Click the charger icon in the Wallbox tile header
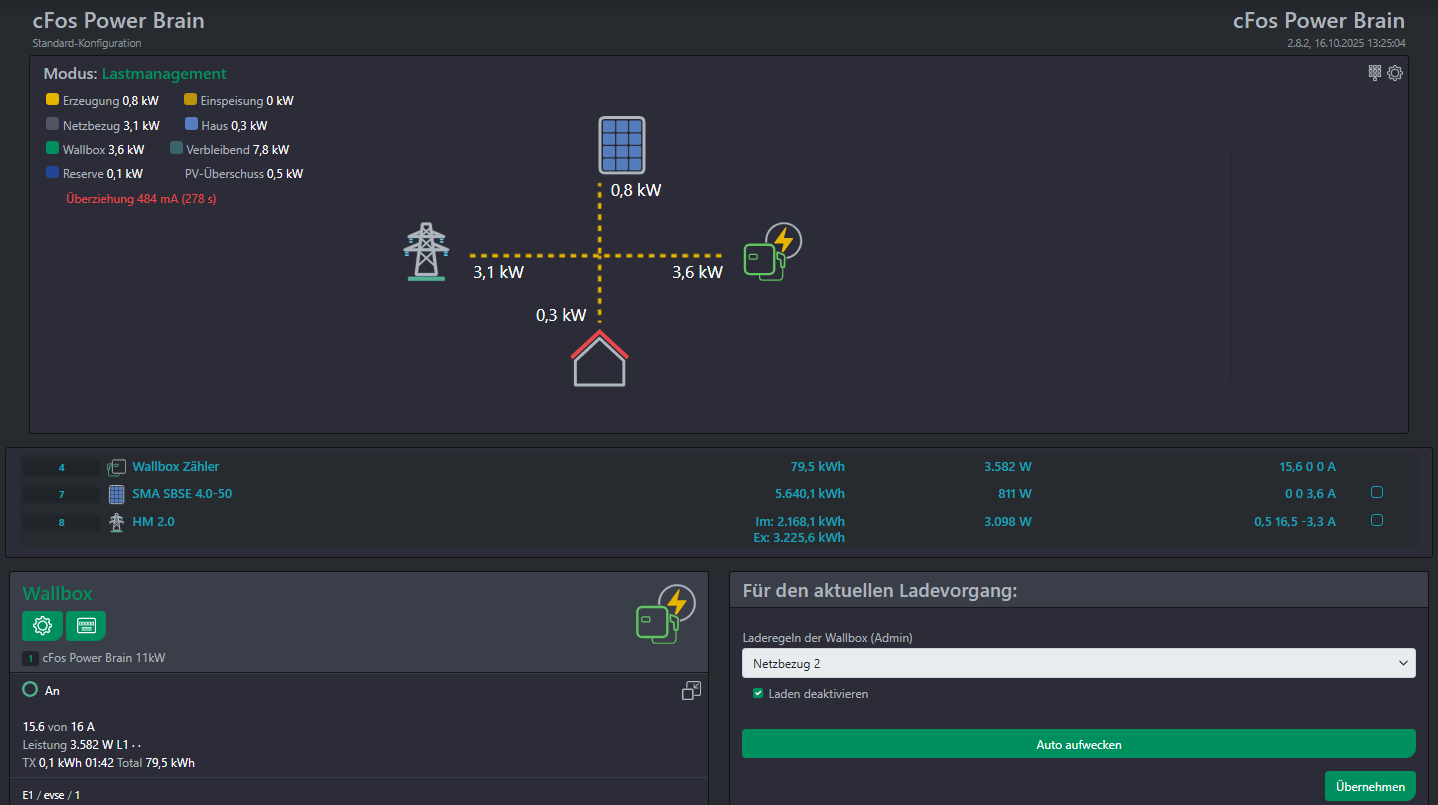Viewport: 1438px width, 805px height. tap(665, 614)
